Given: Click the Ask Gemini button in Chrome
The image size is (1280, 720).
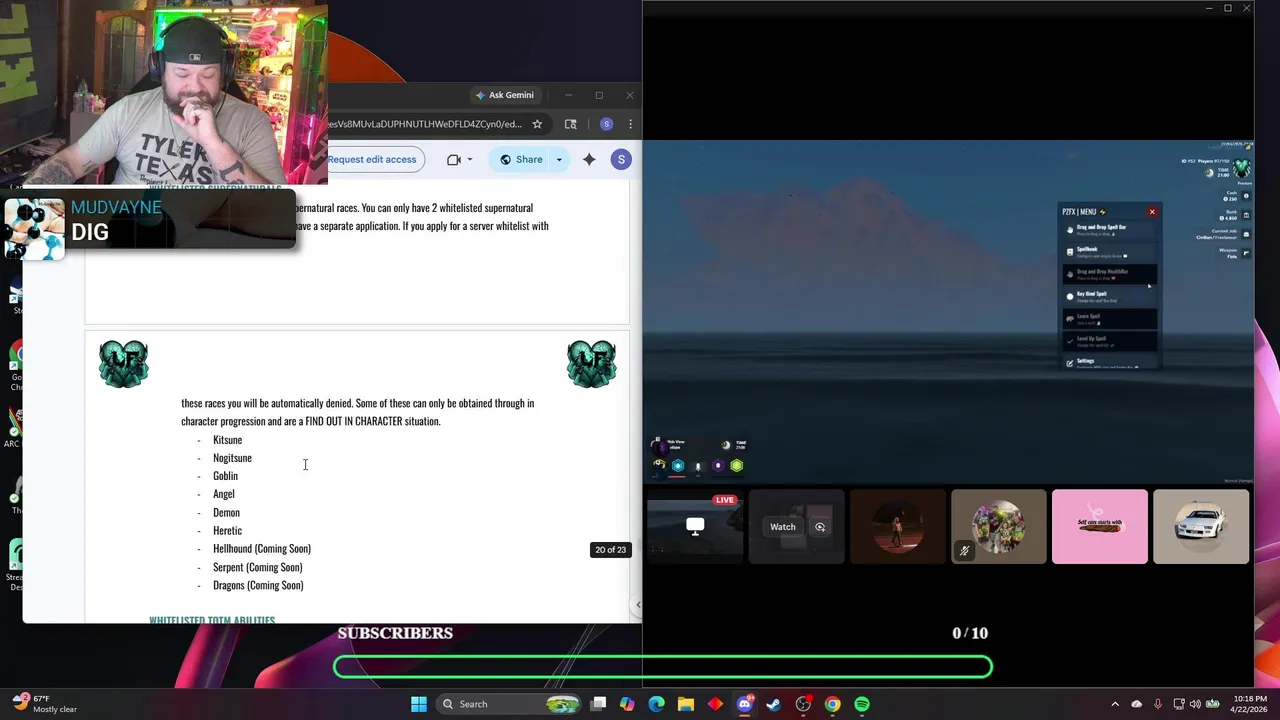Looking at the screenshot, I should (505, 95).
